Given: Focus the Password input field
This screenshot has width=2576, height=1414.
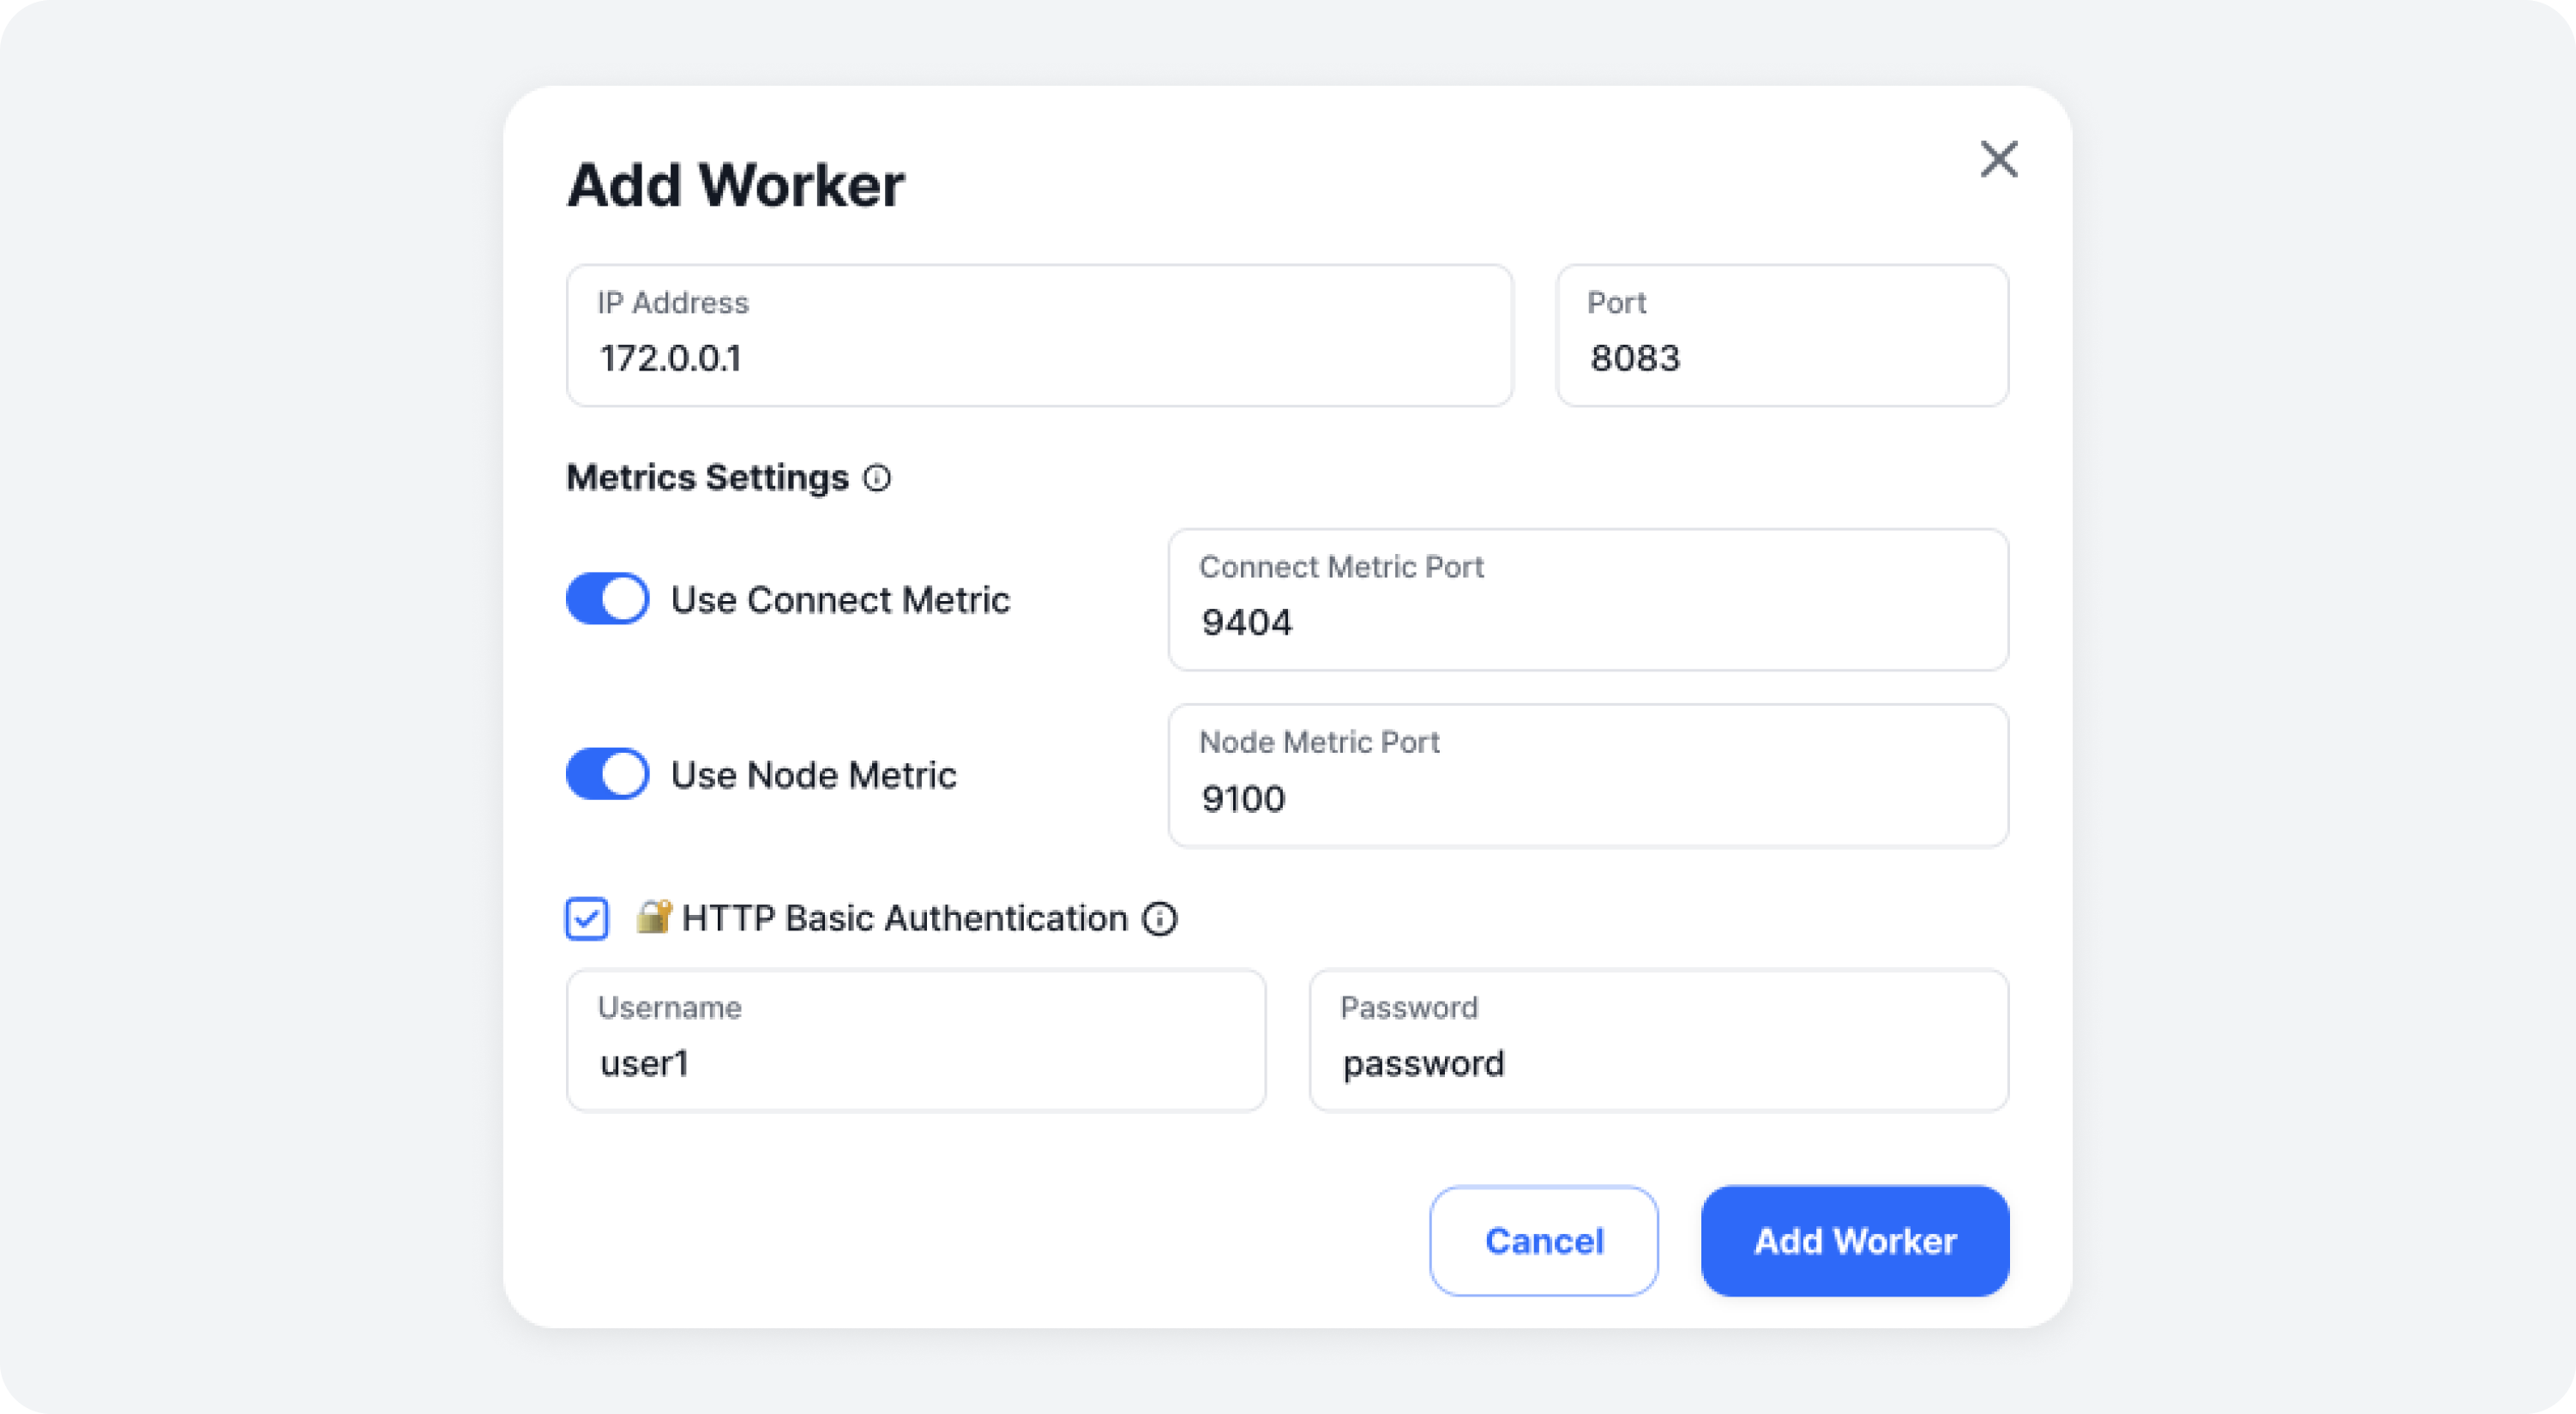Looking at the screenshot, I should 1659,1040.
